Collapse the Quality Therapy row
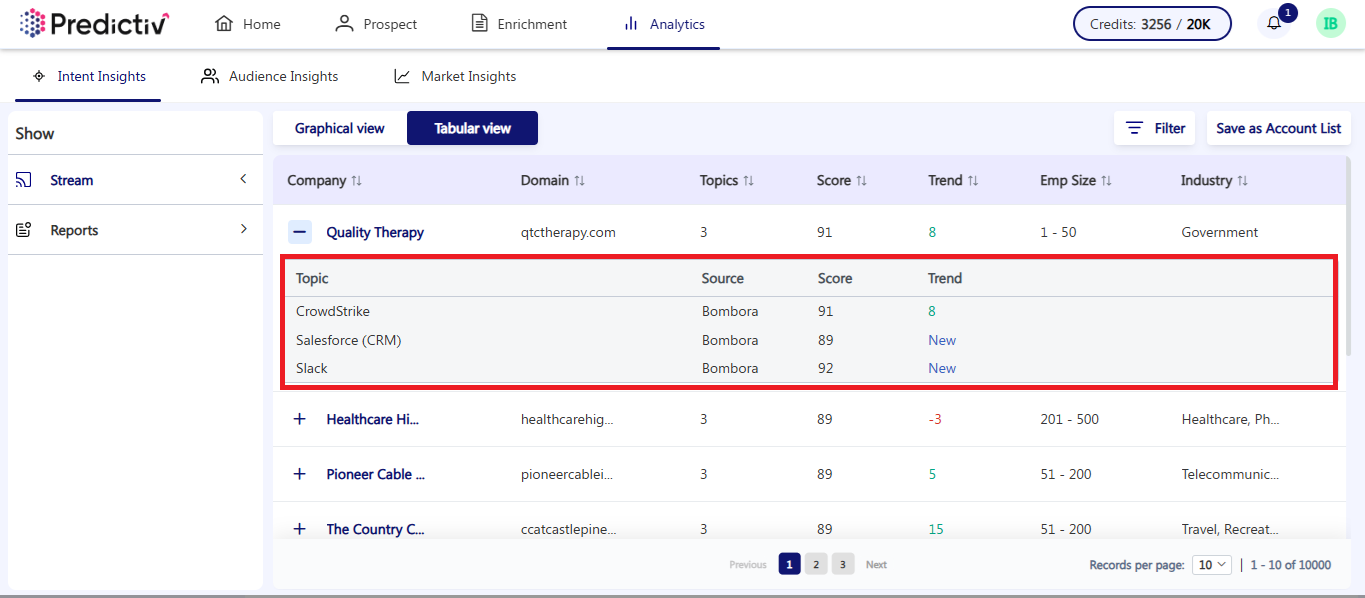This screenshot has height=598, width=1365. point(299,233)
